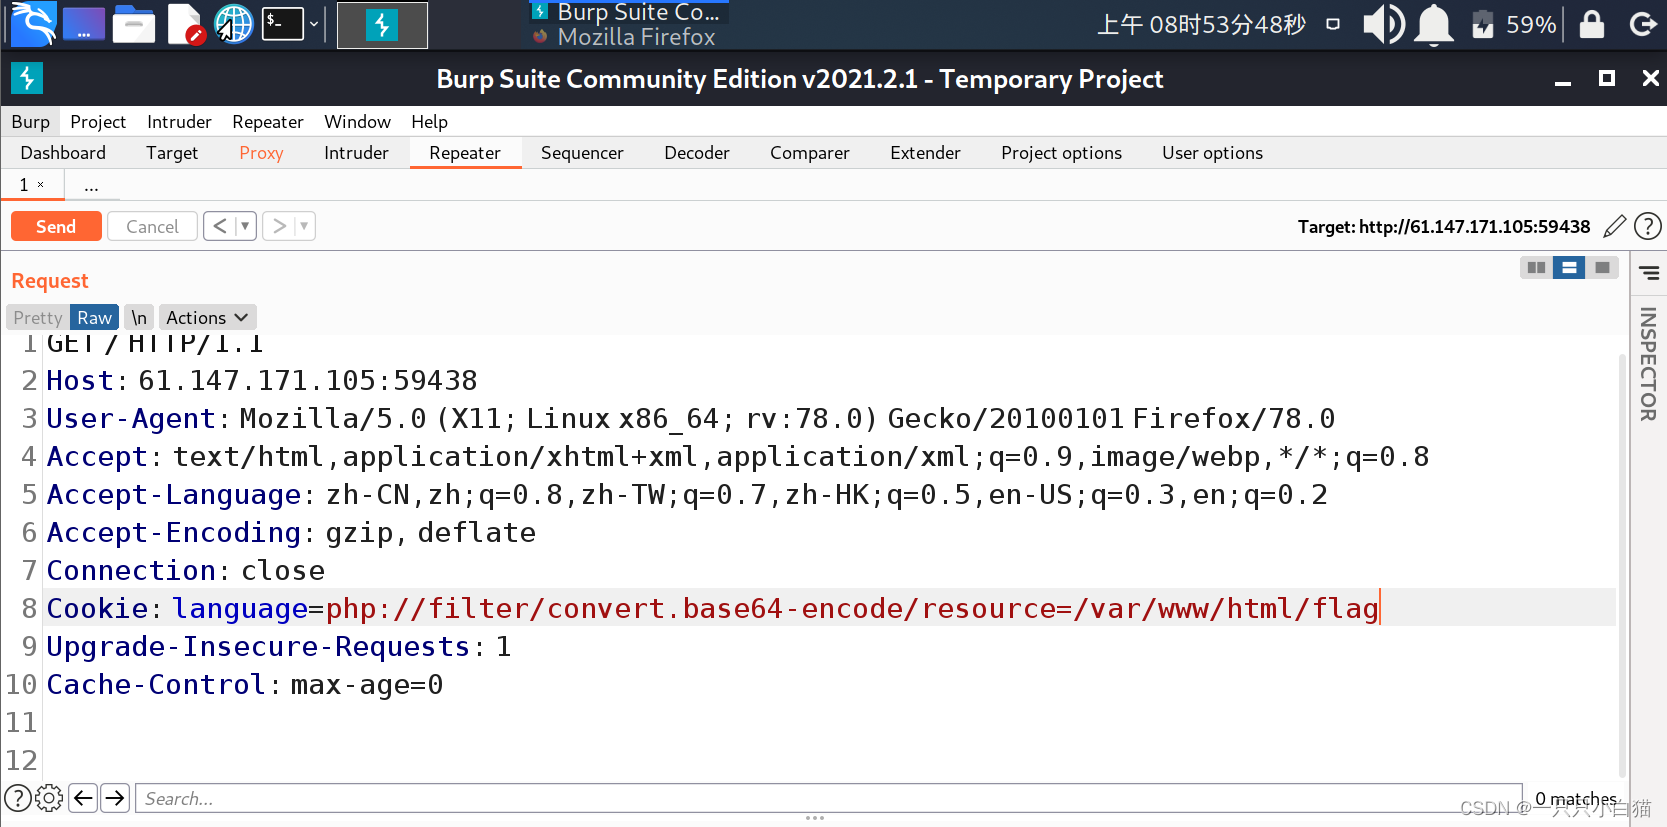Open the terminal emulator from the panel

click(283, 23)
